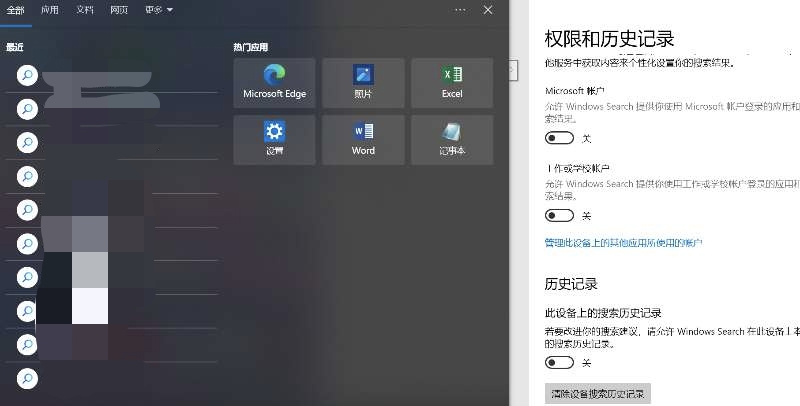Expand the 更多 dropdown filter
Image resolution: width=800 pixels, height=406 pixels.
click(x=159, y=10)
